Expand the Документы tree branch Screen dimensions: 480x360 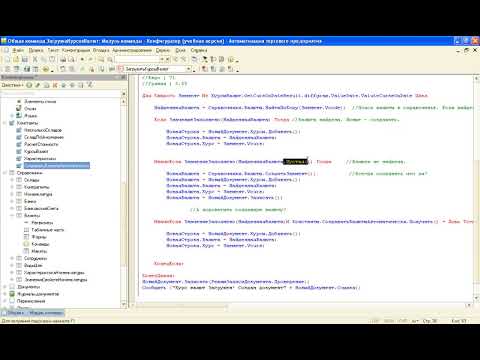click(5, 287)
